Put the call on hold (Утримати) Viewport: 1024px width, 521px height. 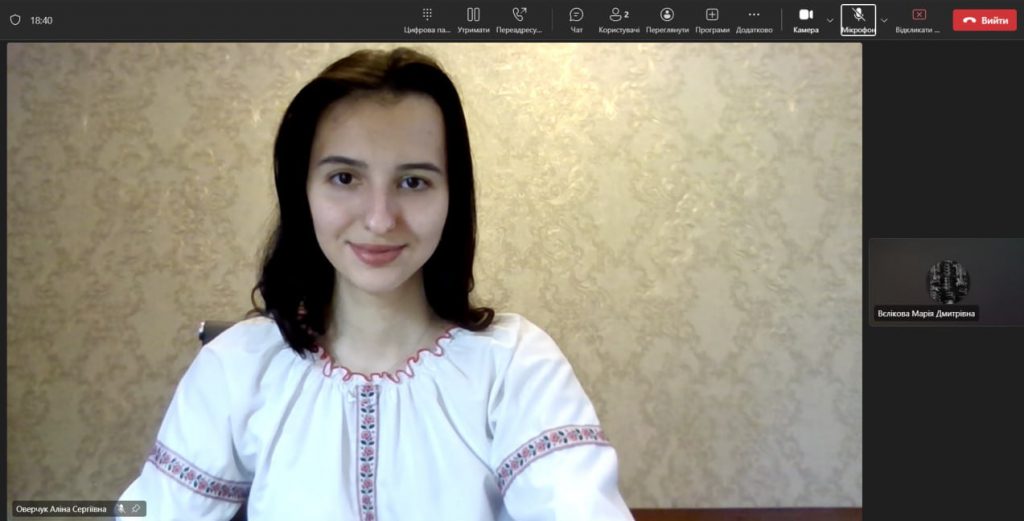pyautogui.click(x=473, y=19)
